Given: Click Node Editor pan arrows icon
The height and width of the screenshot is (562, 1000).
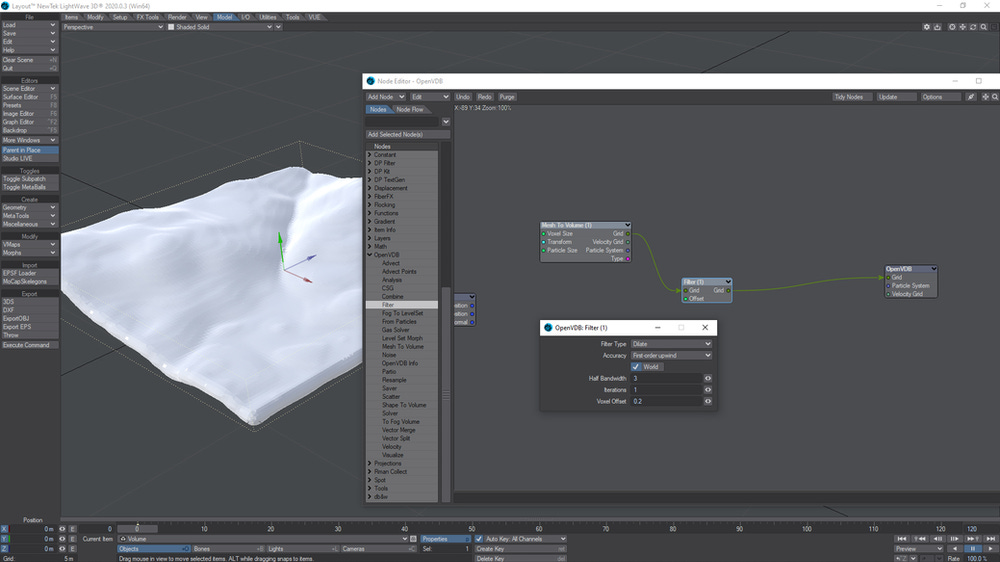Looking at the screenshot, I should pyautogui.click(x=985, y=97).
